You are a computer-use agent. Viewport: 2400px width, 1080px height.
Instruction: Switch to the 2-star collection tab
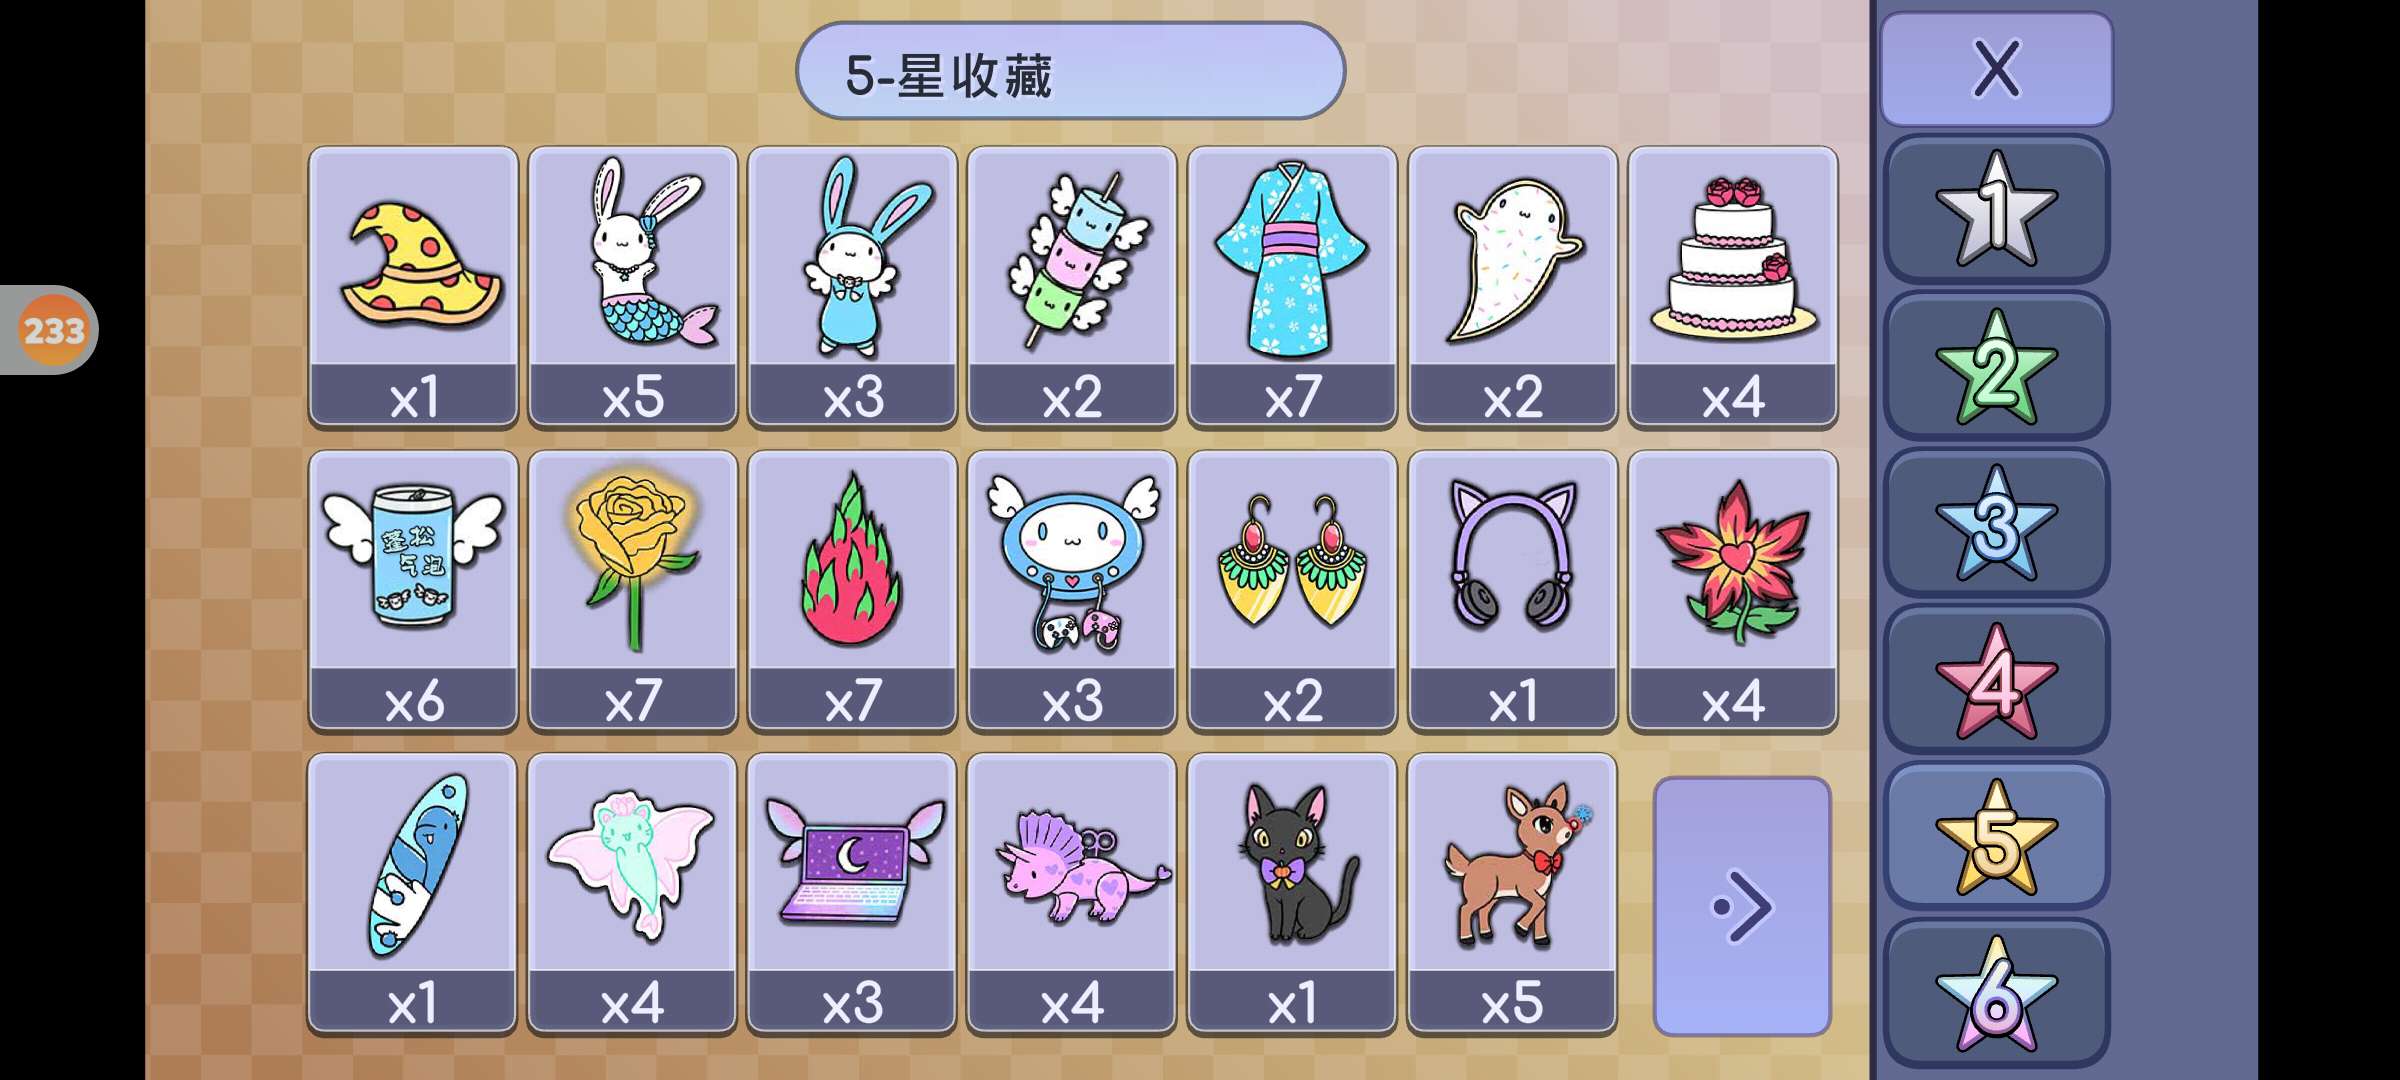pyautogui.click(x=1996, y=366)
